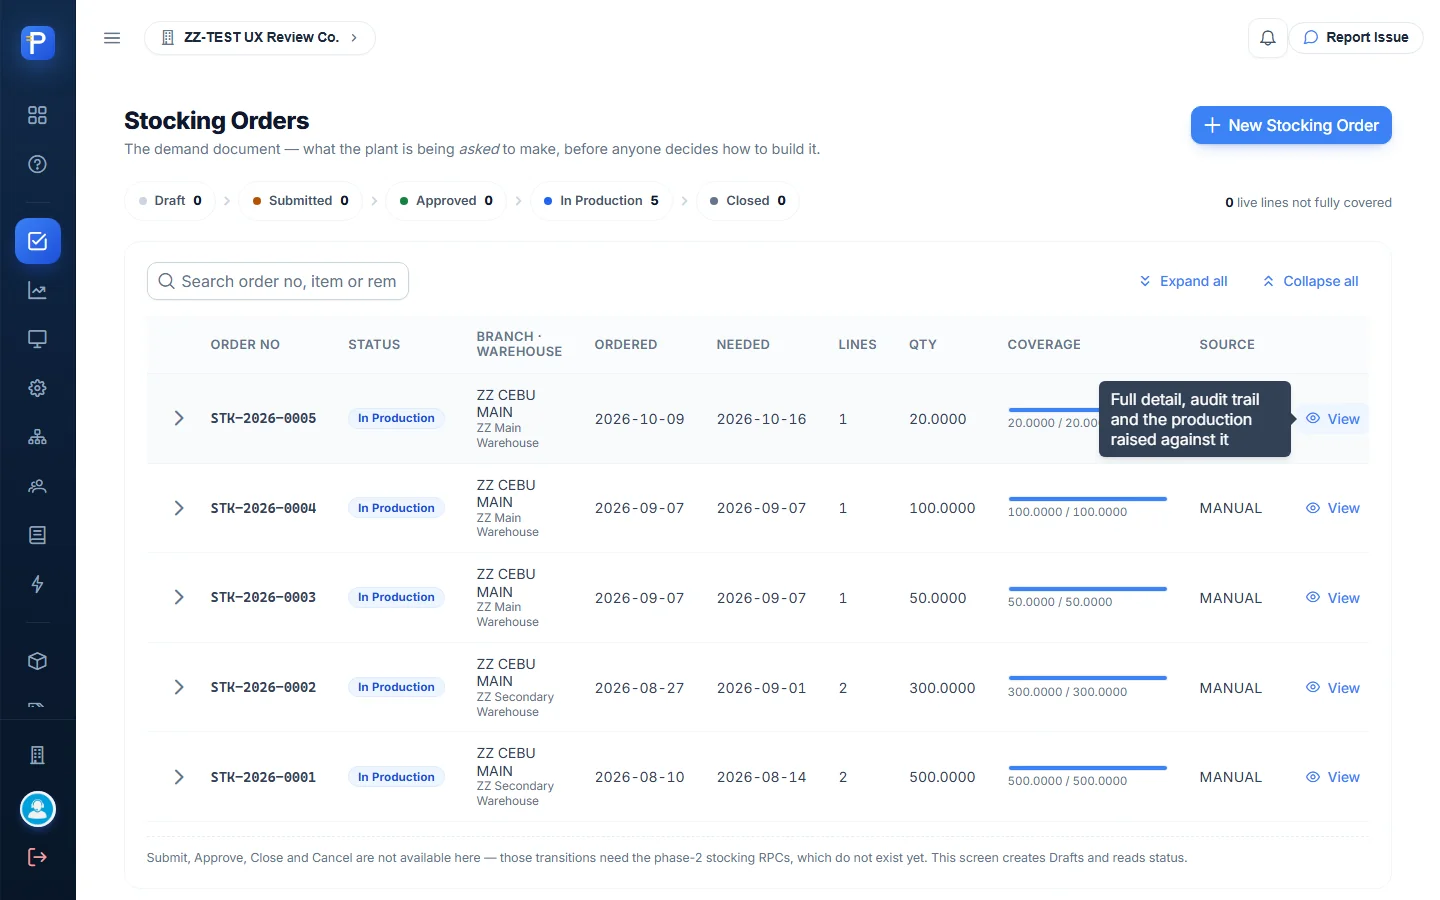Open the document list icon in sidebar
Viewport: 1440px width, 900px height.
click(37, 535)
